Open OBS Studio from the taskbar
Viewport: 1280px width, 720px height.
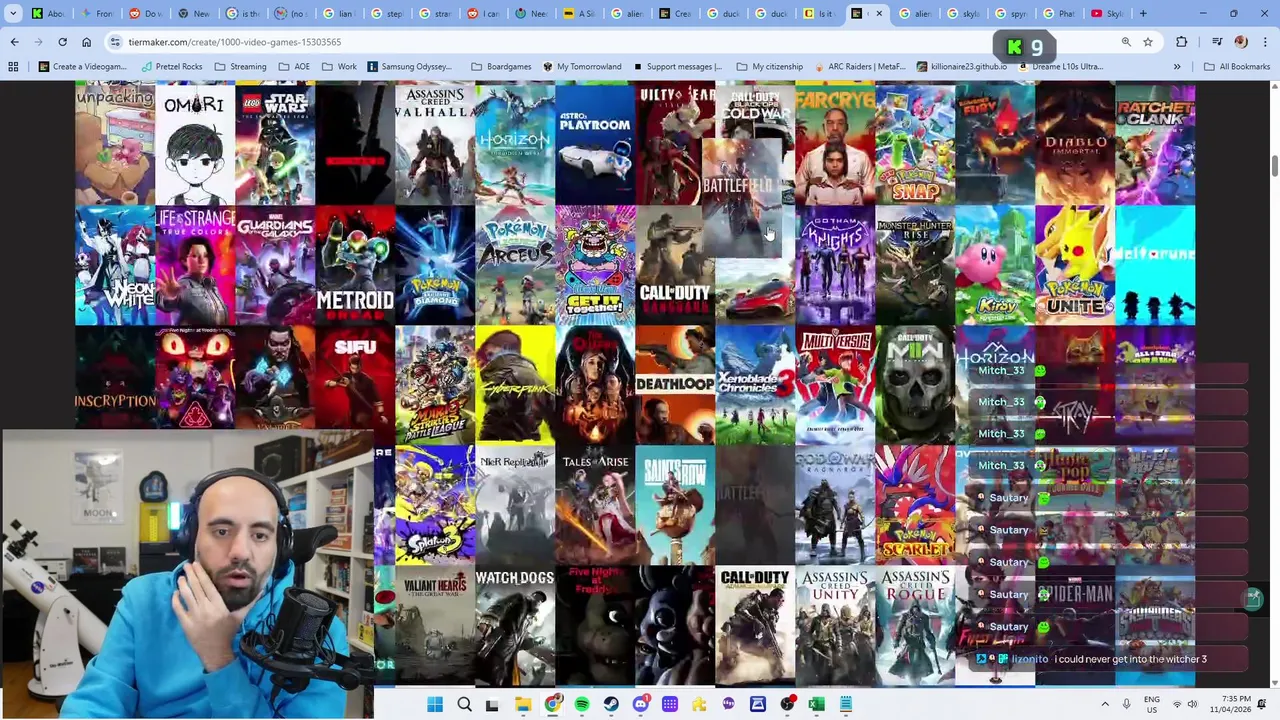click(x=787, y=705)
